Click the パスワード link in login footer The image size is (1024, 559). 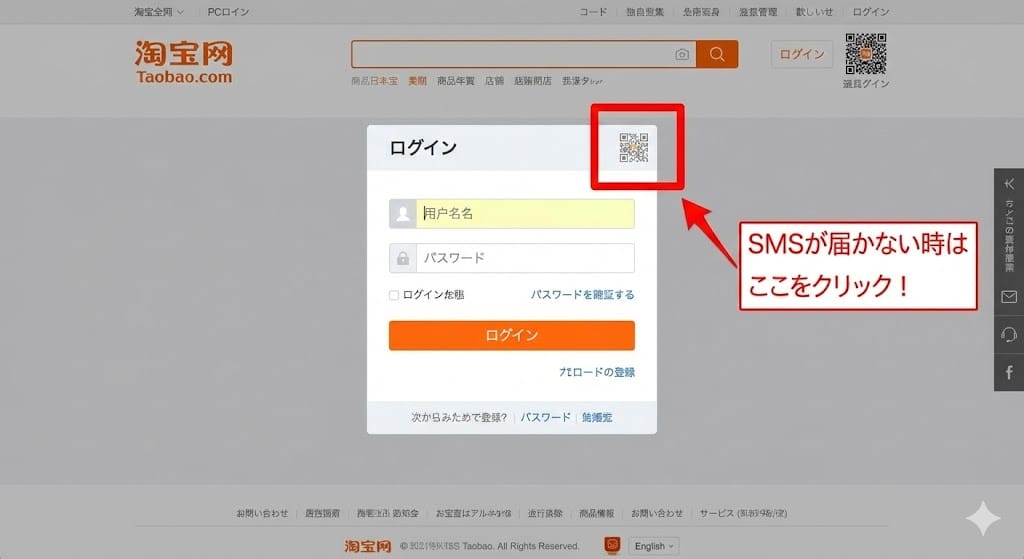545,417
